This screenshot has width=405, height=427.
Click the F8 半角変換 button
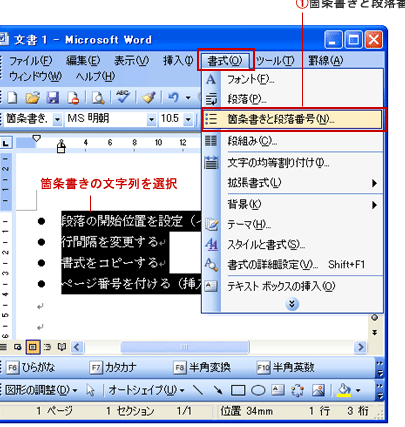click(x=202, y=368)
